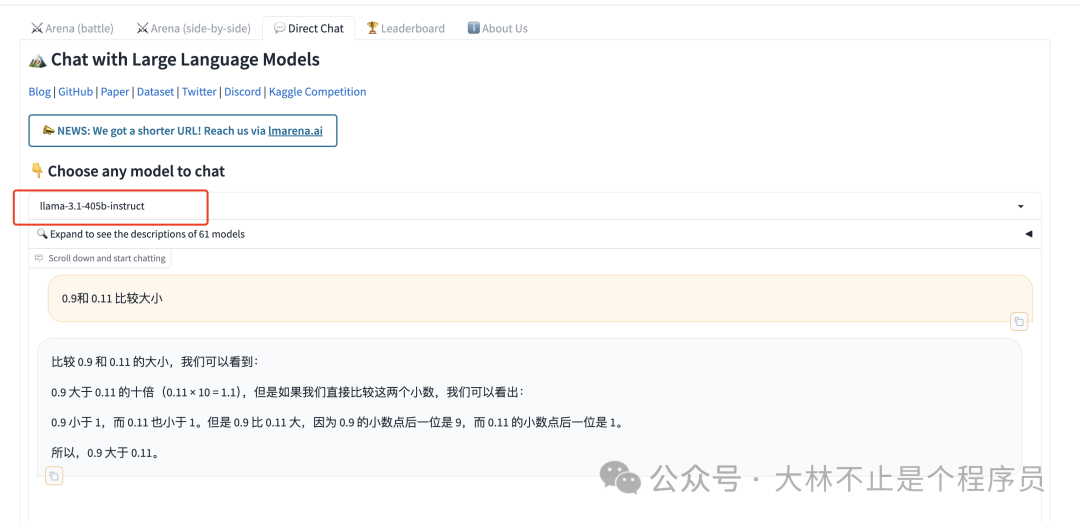Open the Leaderboard tab
This screenshot has height=522, width=1080.
(x=406, y=28)
